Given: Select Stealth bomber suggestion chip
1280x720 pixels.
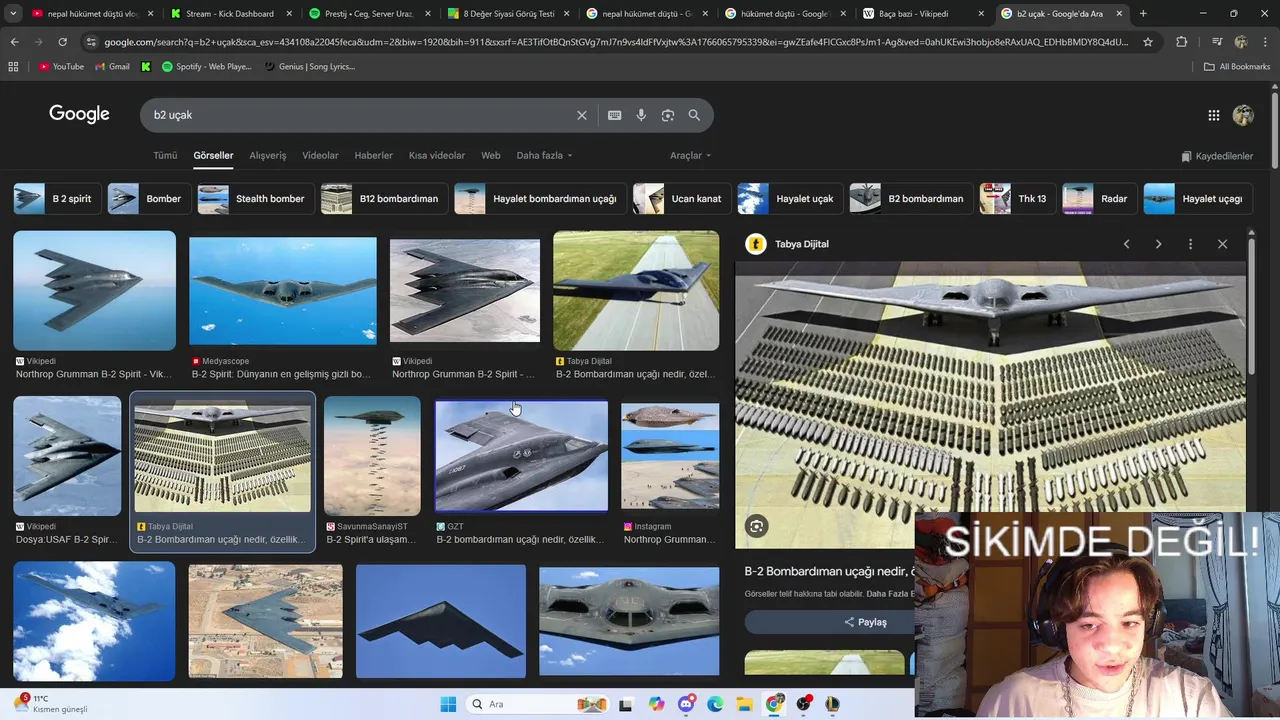Looking at the screenshot, I should click(x=254, y=199).
